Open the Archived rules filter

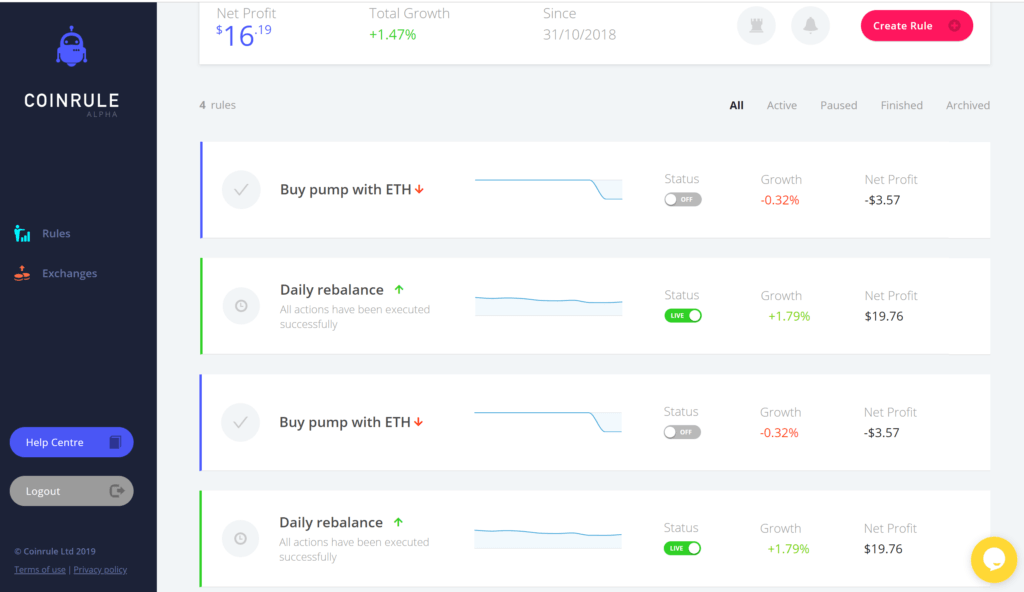click(968, 105)
